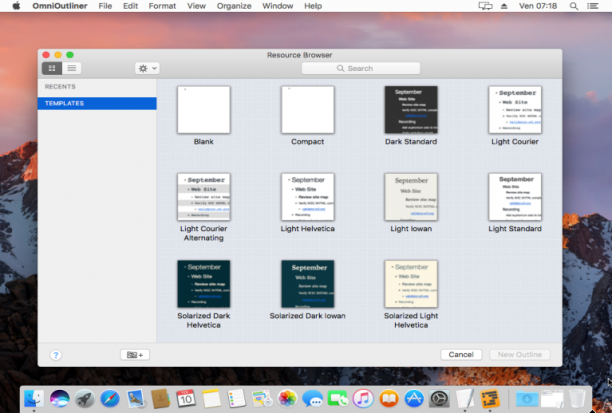Open the gear action dropdown
The height and width of the screenshot is (413, 612).
147,68
